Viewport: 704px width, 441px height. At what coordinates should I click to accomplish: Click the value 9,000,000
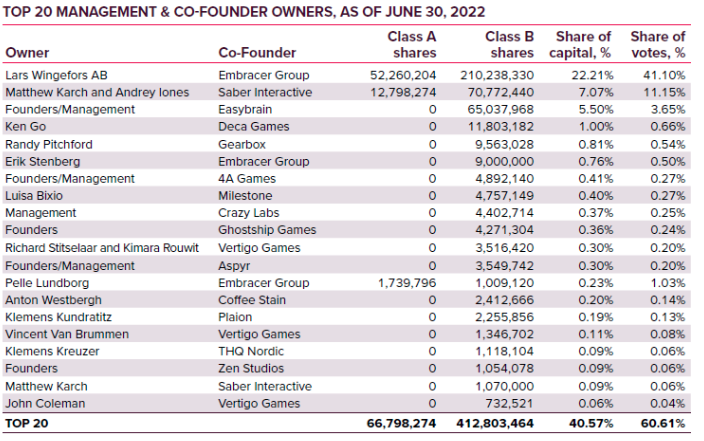(504, 162)
